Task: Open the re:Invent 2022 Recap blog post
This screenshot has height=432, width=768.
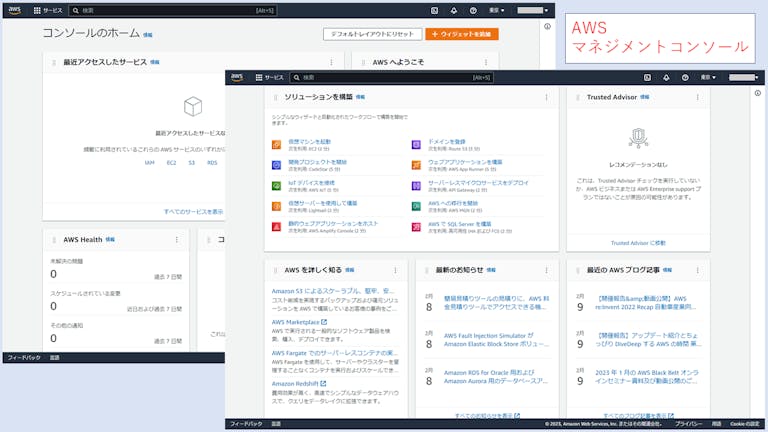Action: [x=646, y=302]
